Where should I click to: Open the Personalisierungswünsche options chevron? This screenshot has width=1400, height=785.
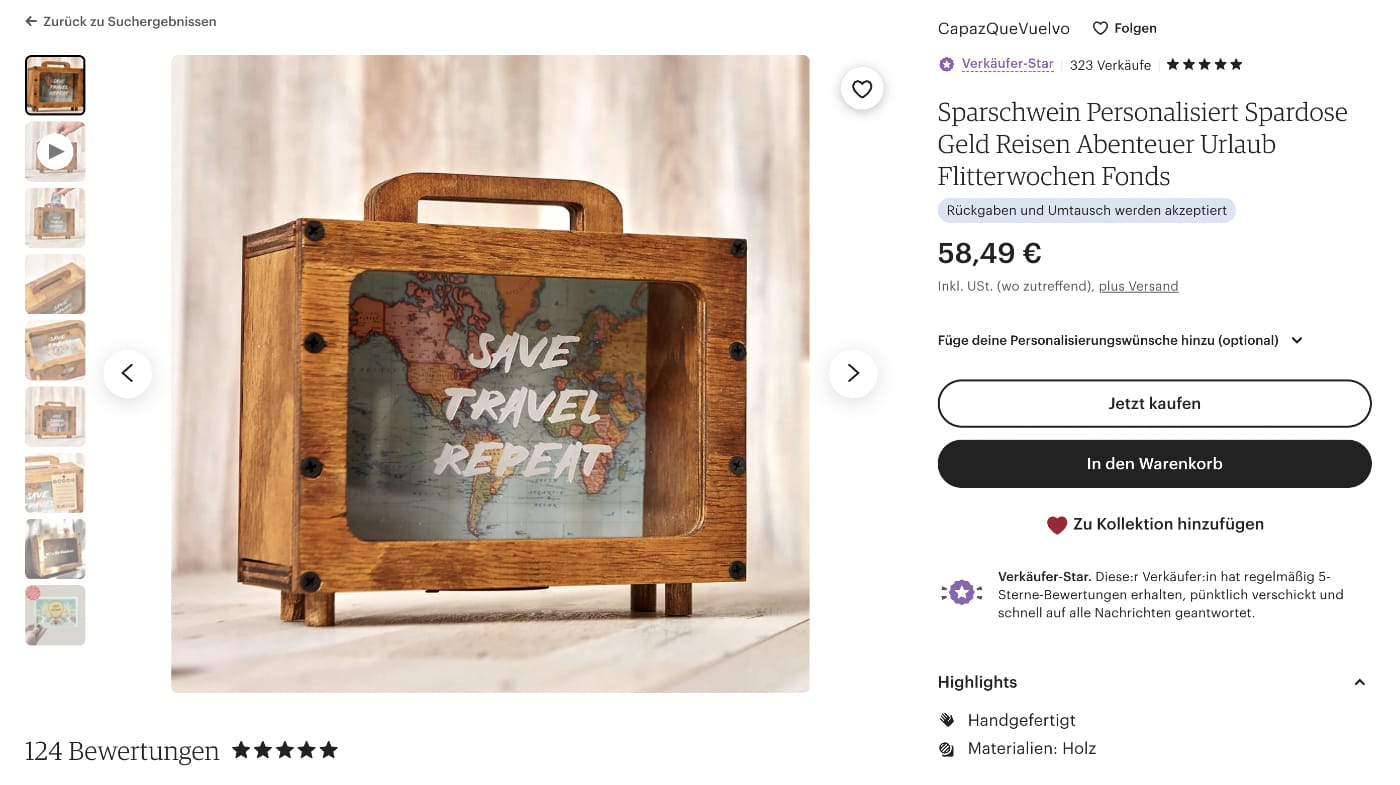1296,340
